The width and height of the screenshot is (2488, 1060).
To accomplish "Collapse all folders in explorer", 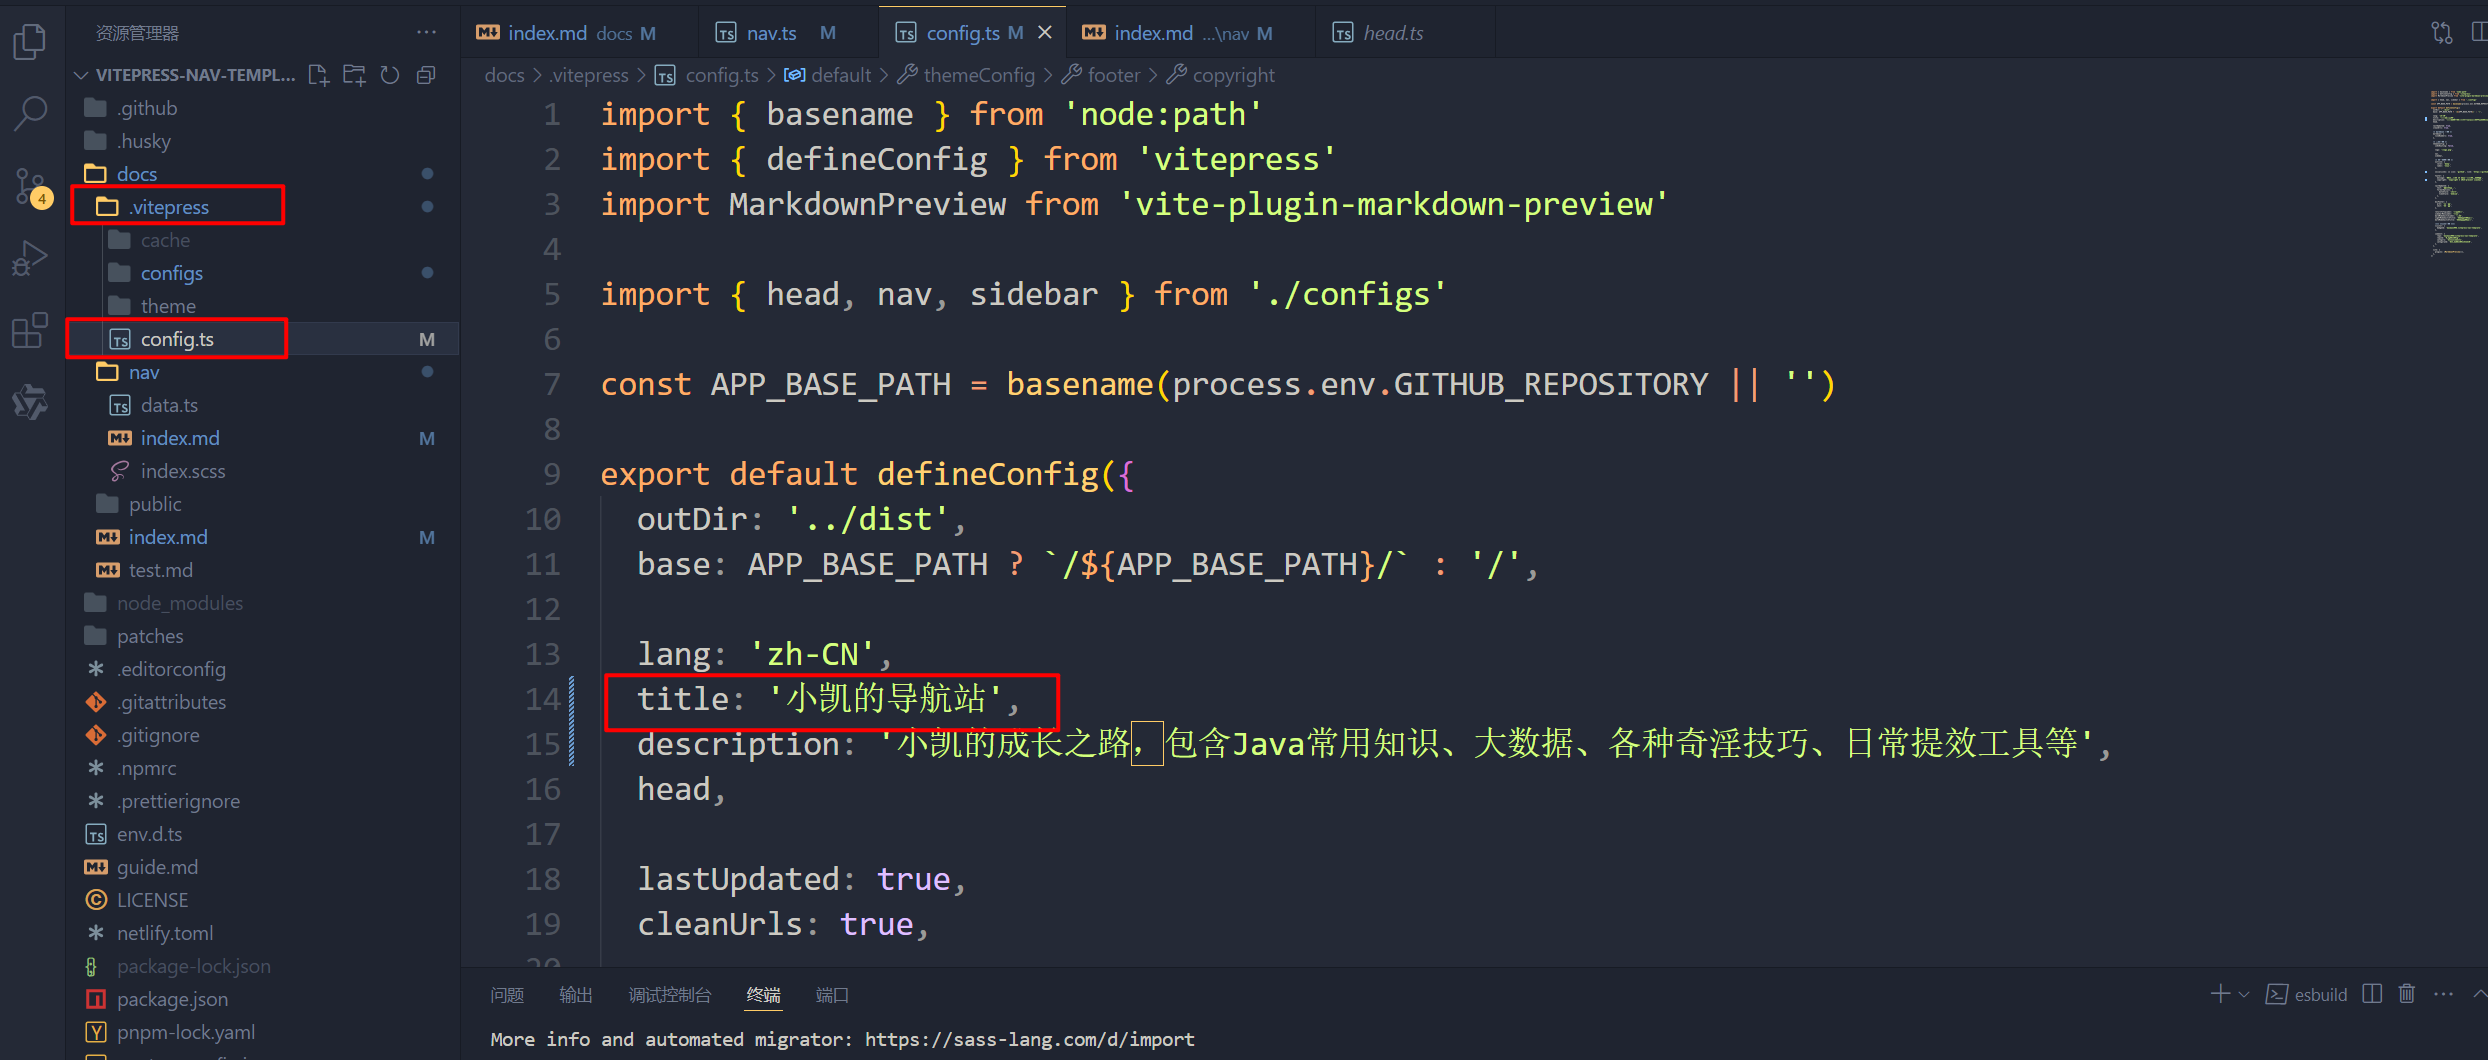I will pos(426,75).
